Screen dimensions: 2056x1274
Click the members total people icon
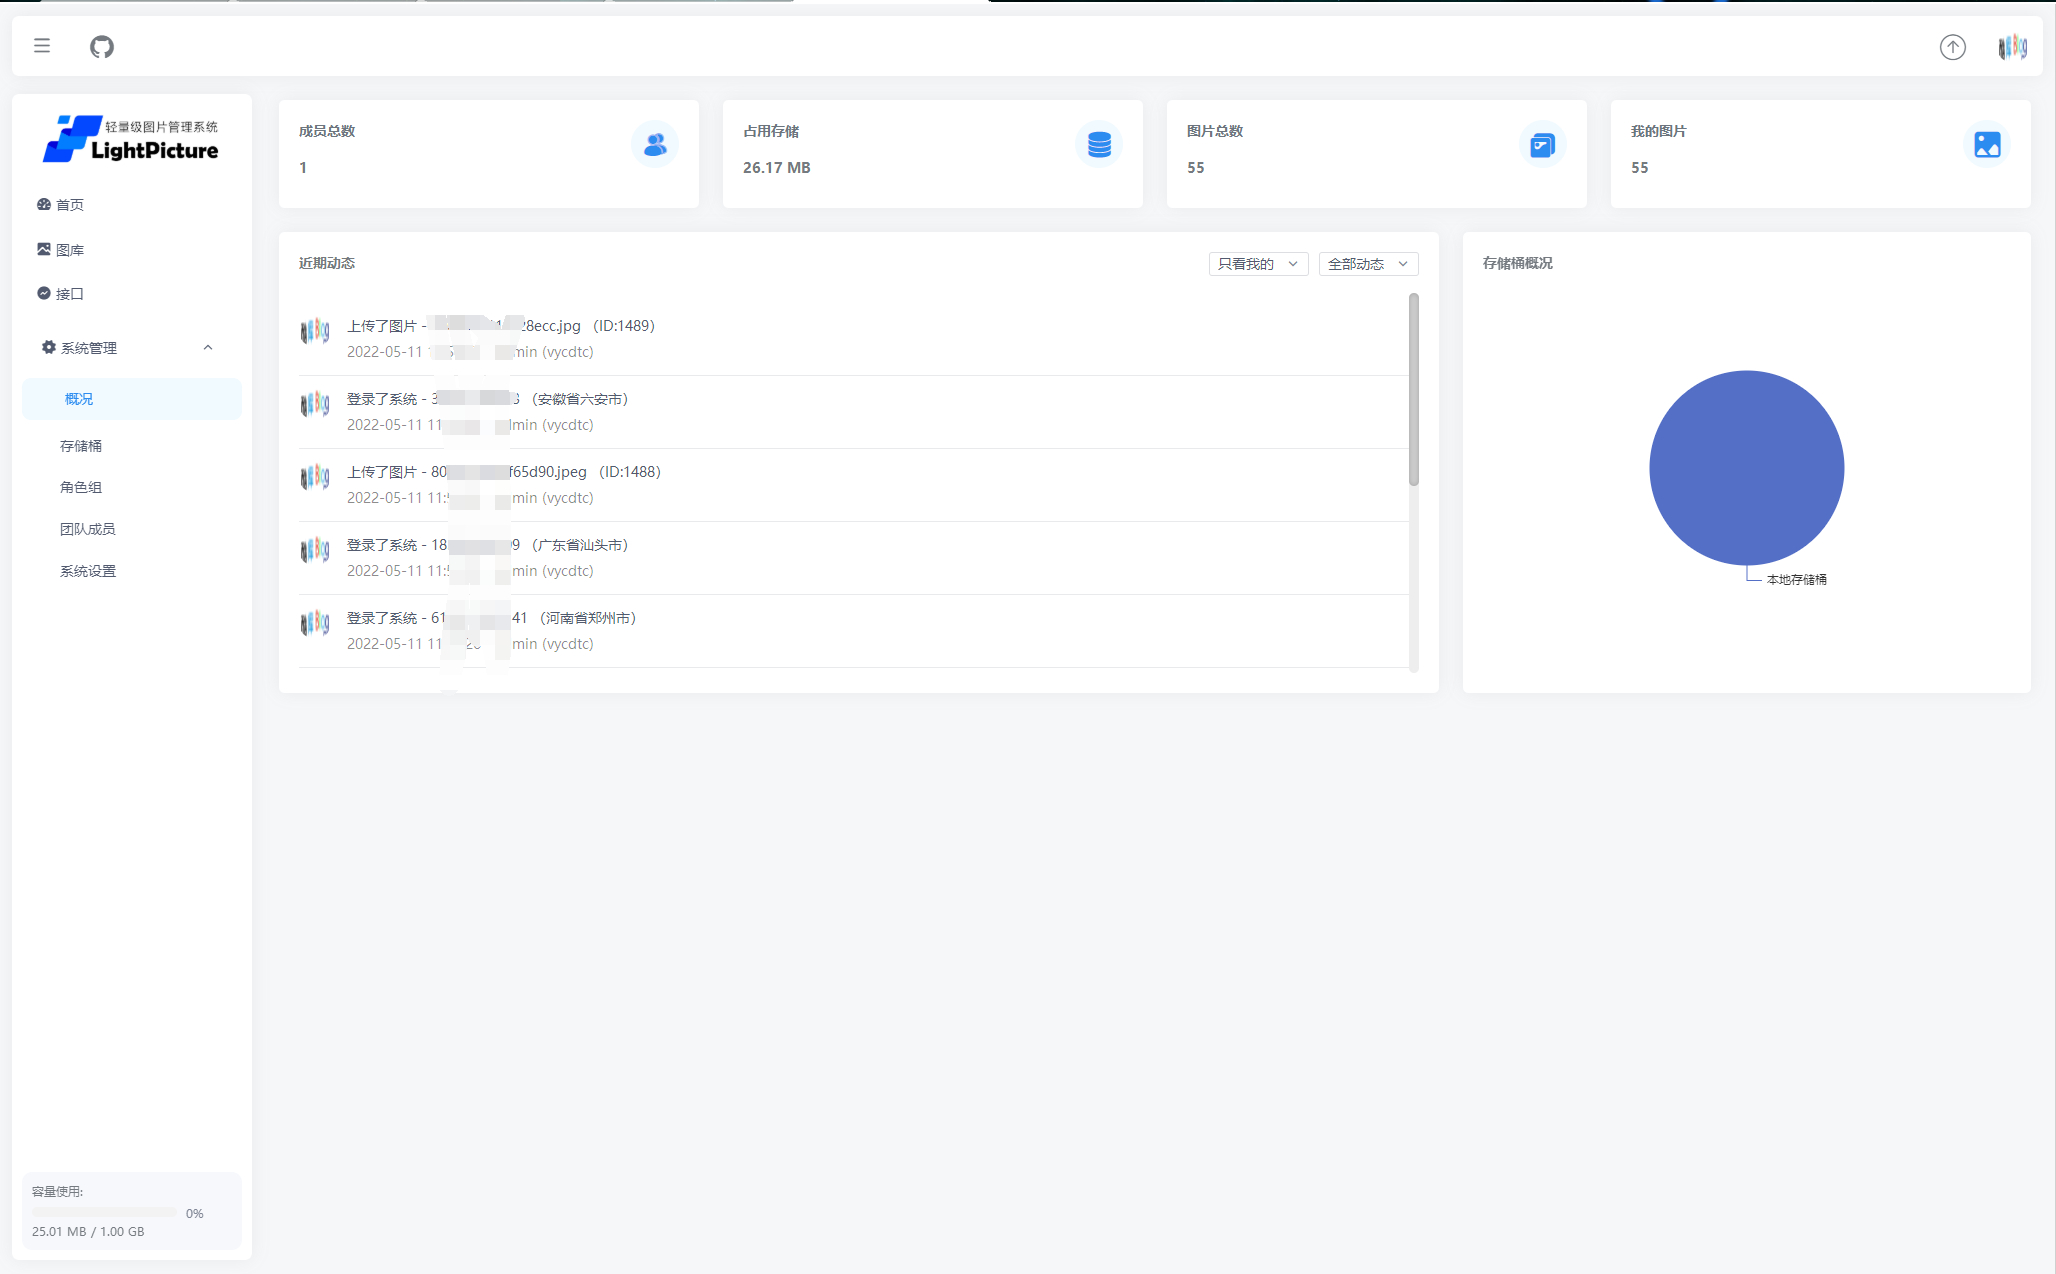click(655, 145)
